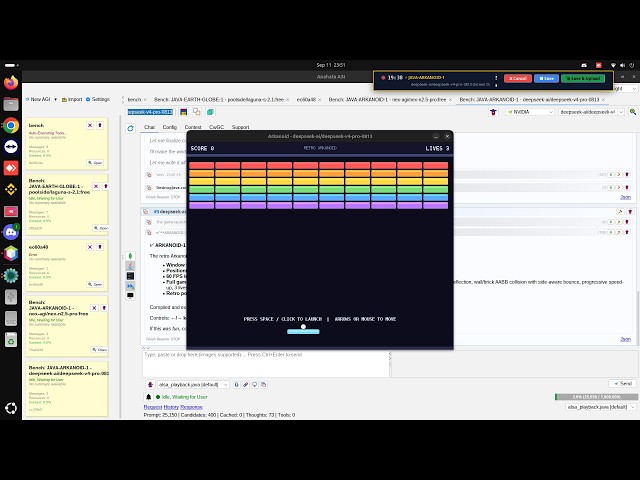
Task: Toggle the fast-forward button in the vertical toolbar
Action: 131,286
